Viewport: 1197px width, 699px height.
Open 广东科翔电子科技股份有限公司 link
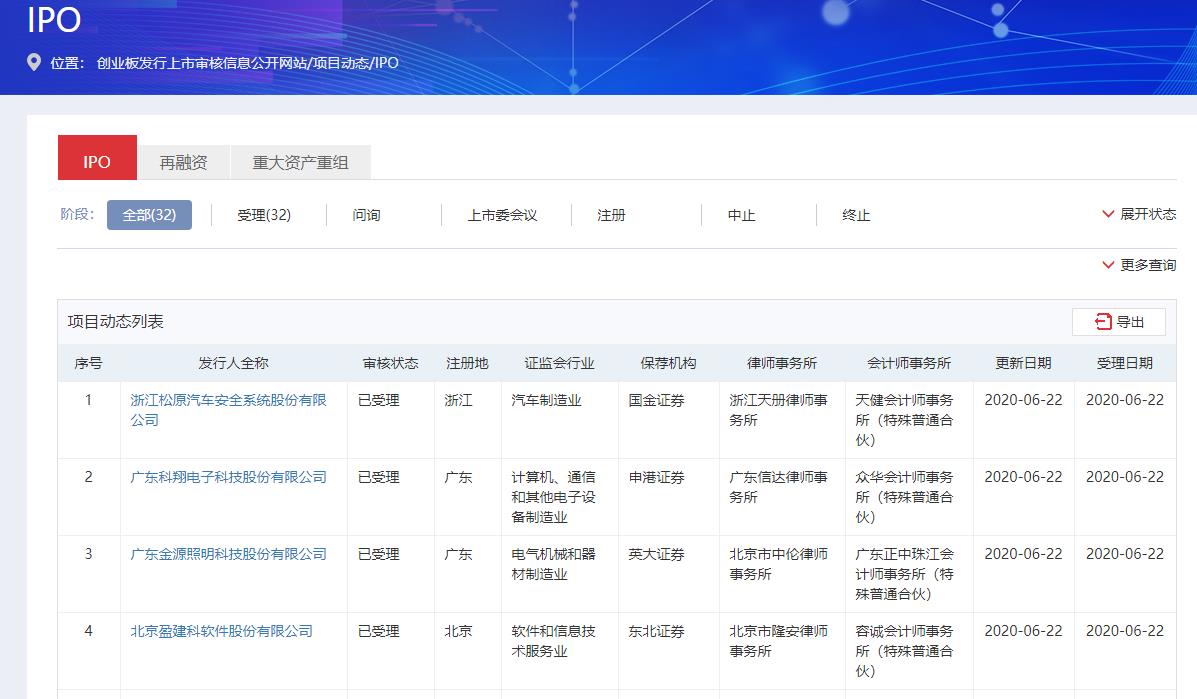point(228,477)
